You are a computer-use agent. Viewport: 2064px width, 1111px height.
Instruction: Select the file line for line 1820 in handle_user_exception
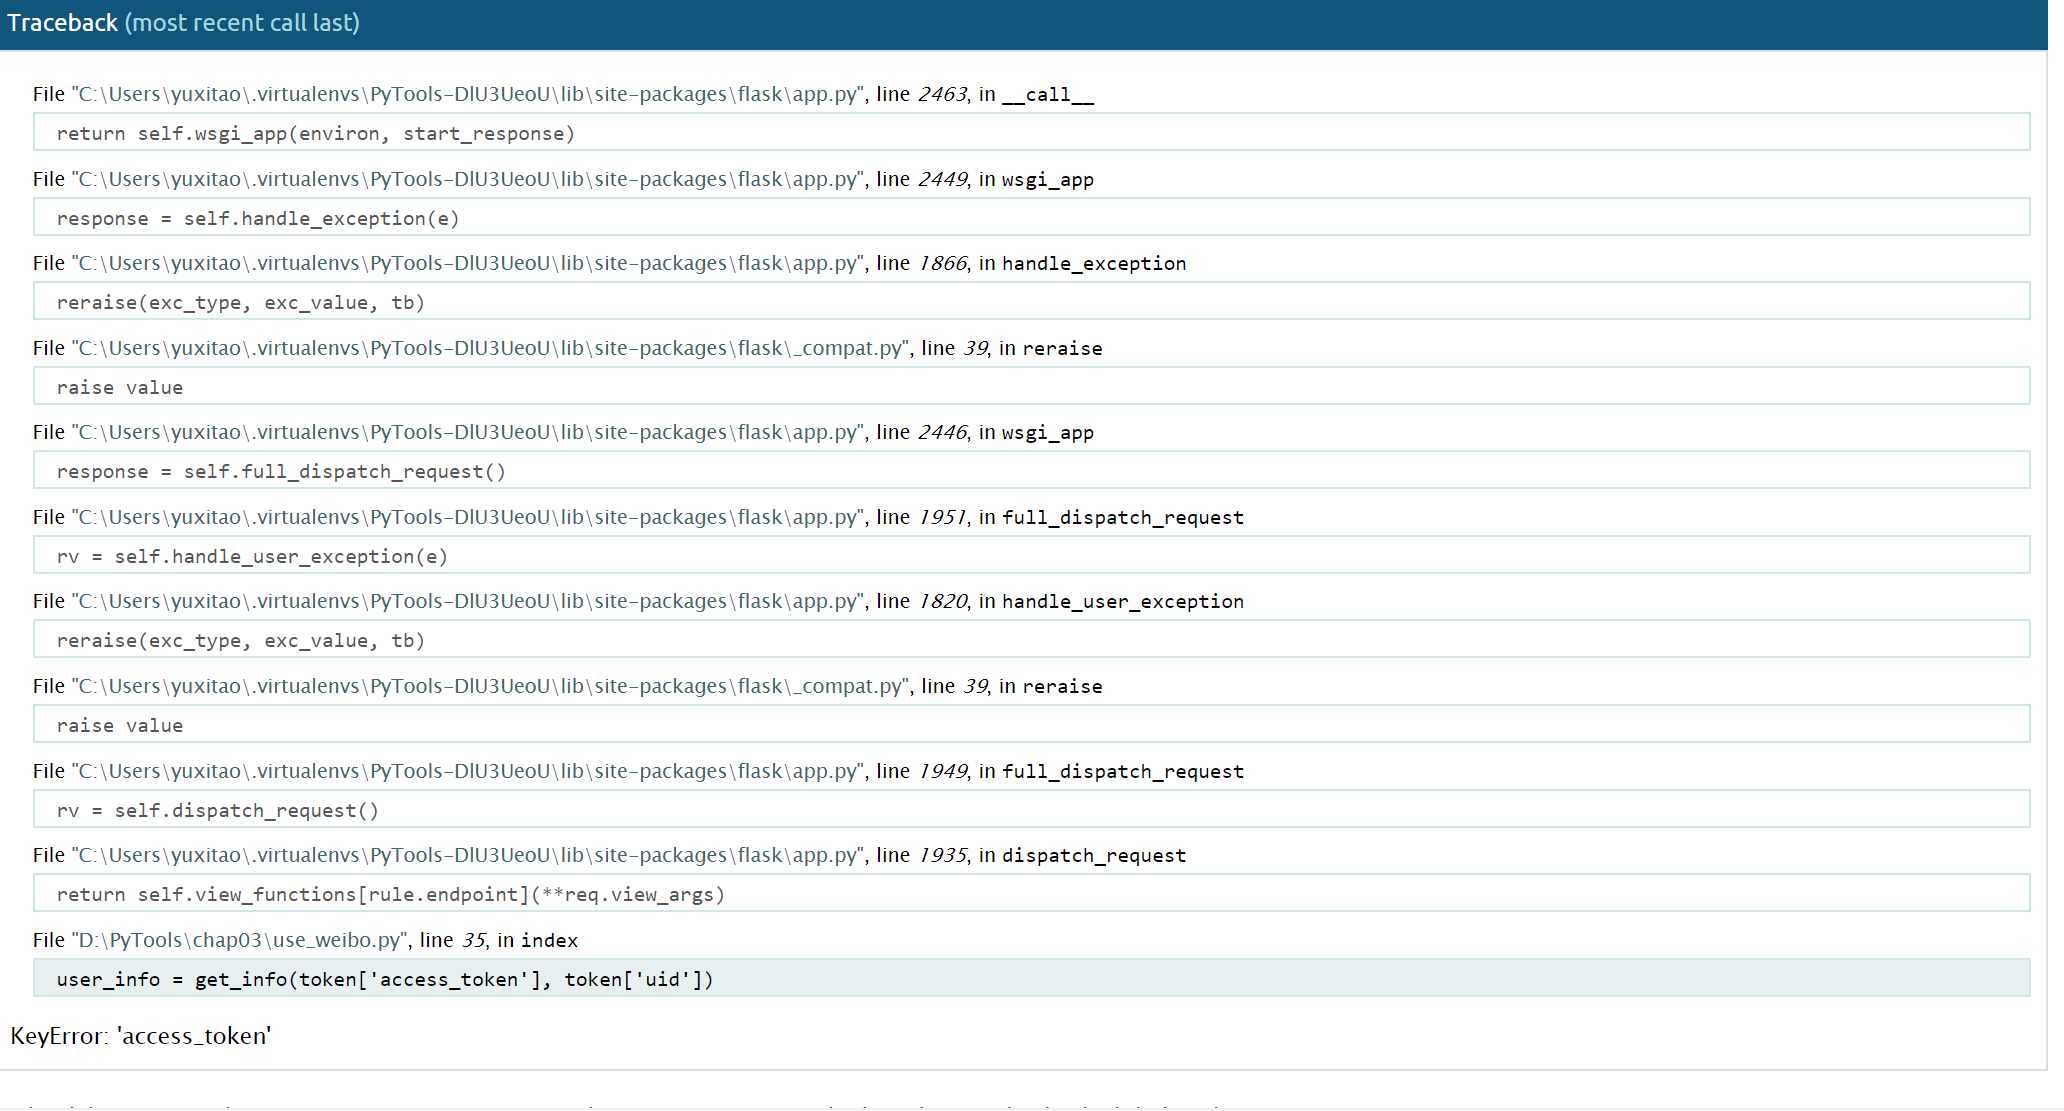click(x=638, y=601)
